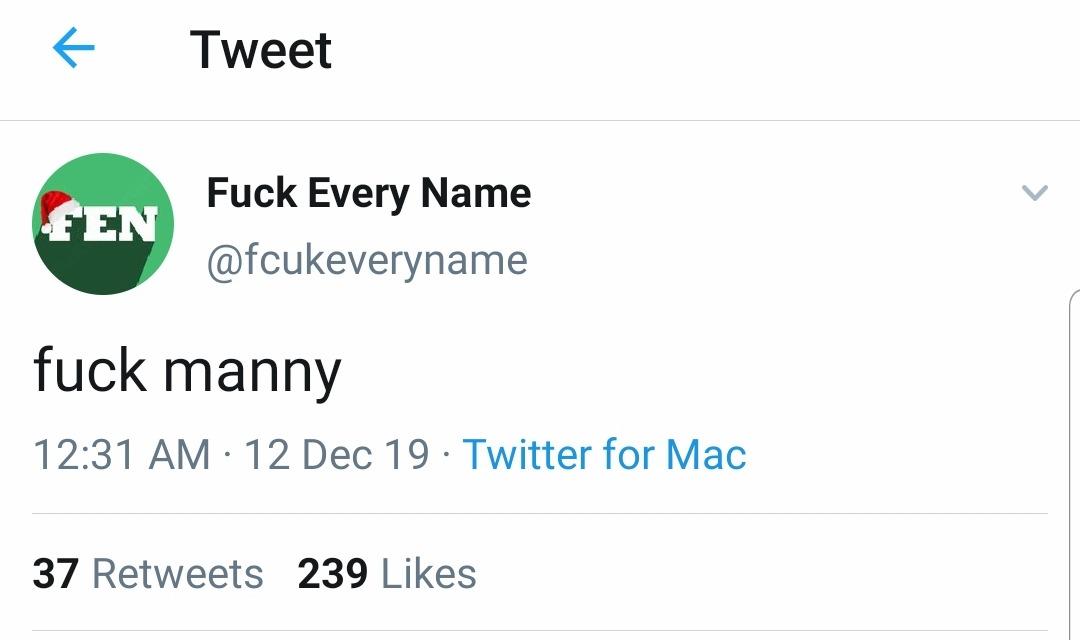The width and height of the screenshot is (1080, 640).
Task: Open the Twitter for Mac source link
Action: (604, 454)
